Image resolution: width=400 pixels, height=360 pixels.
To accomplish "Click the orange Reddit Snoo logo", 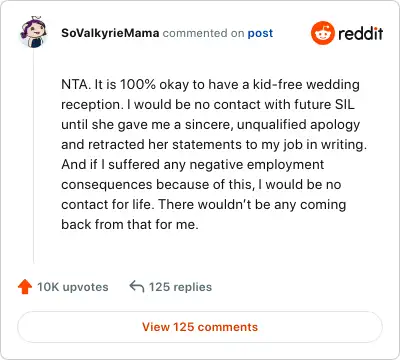I will point(322,33).
